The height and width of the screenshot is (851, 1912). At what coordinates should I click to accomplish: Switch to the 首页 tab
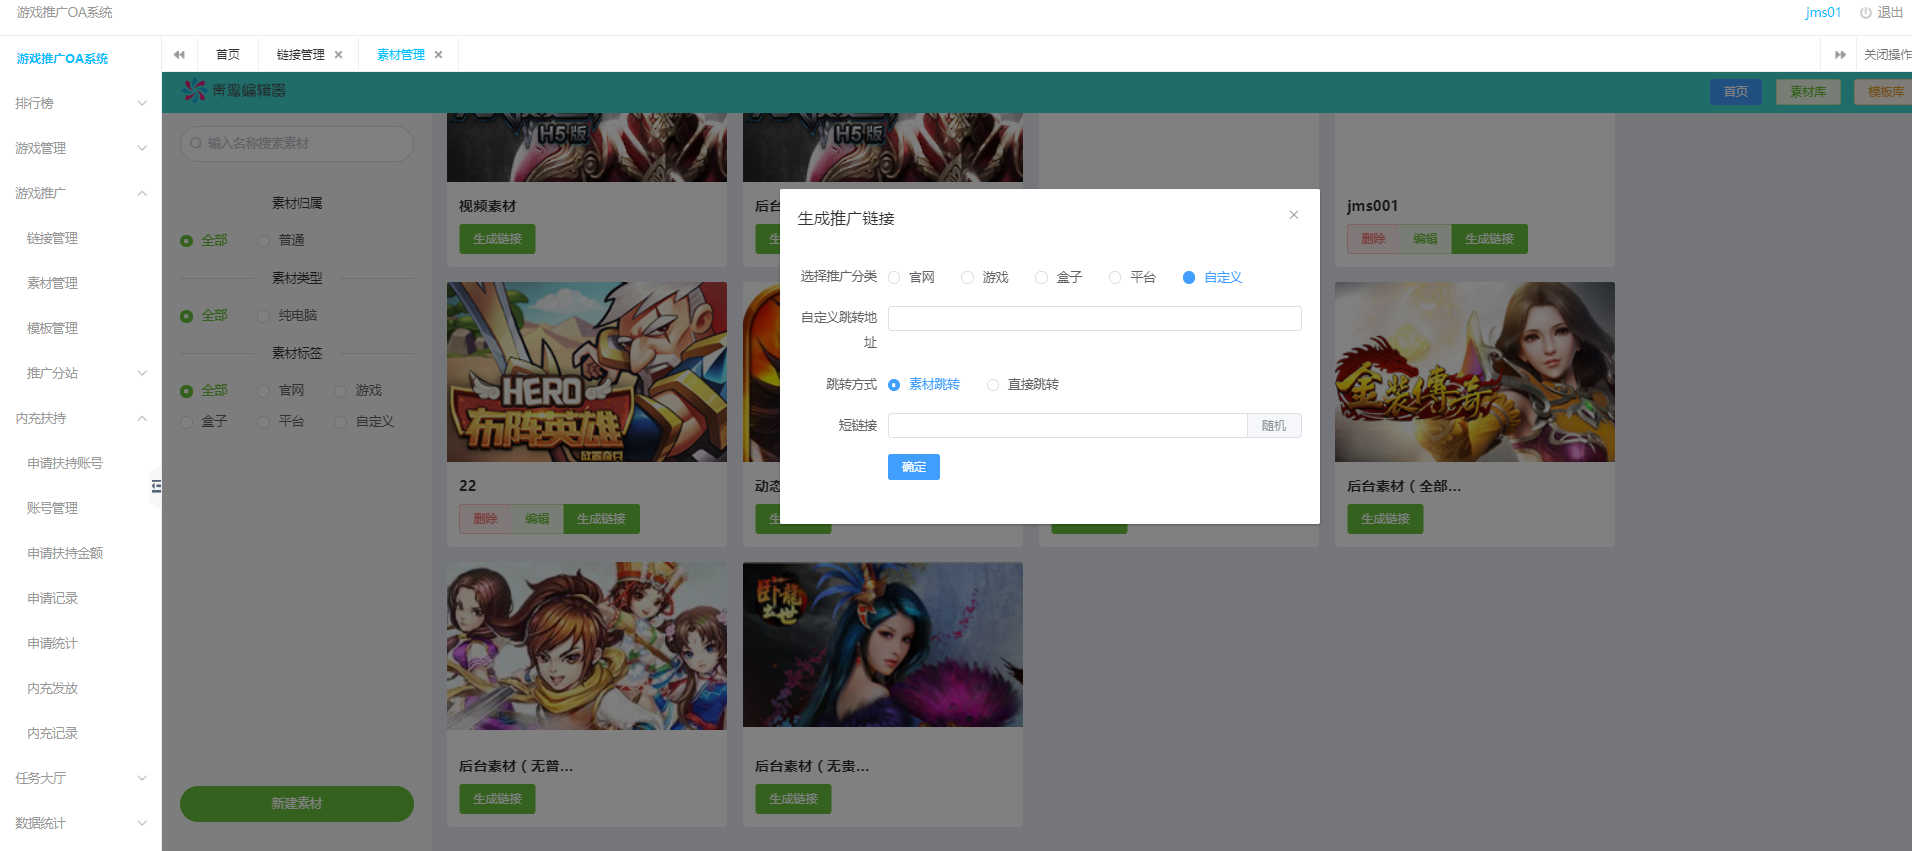[228, 55]
